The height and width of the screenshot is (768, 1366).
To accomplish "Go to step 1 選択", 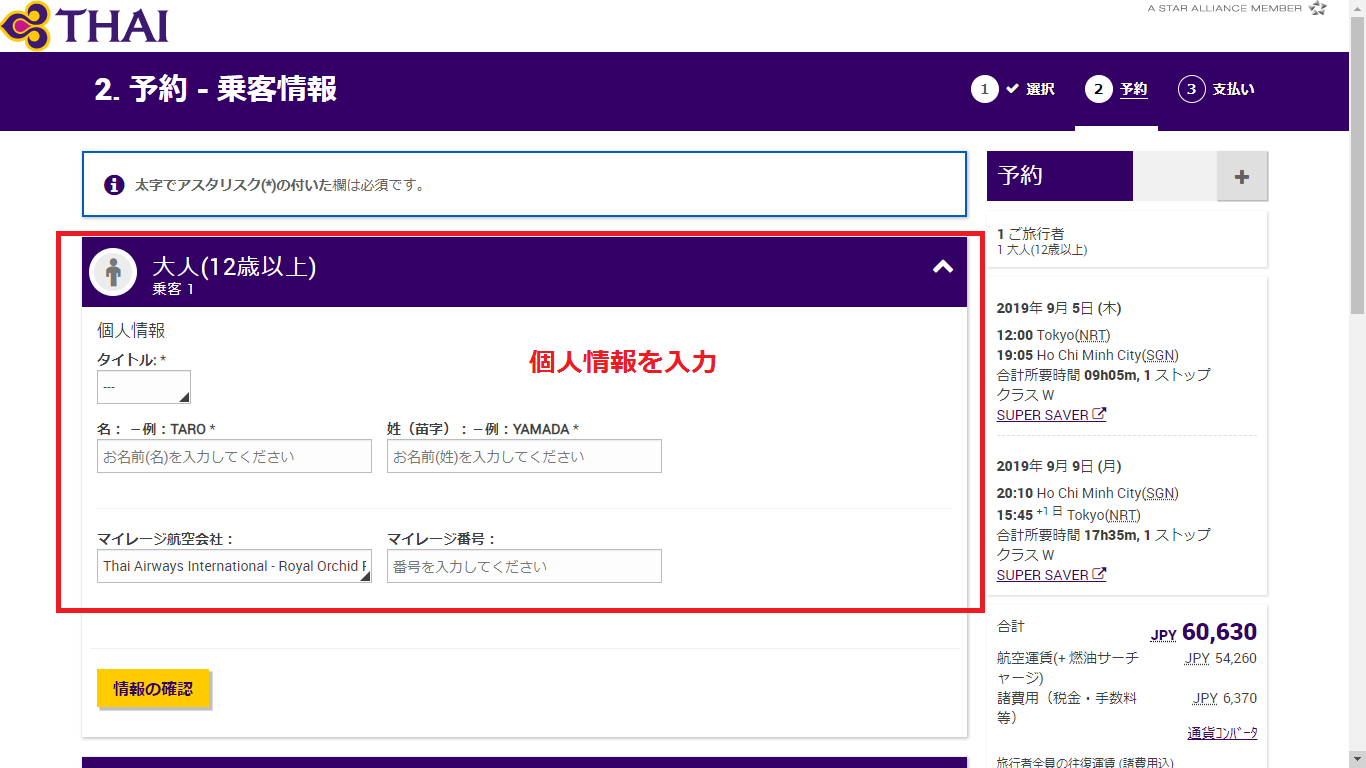I will click(x=1013, y=90).
